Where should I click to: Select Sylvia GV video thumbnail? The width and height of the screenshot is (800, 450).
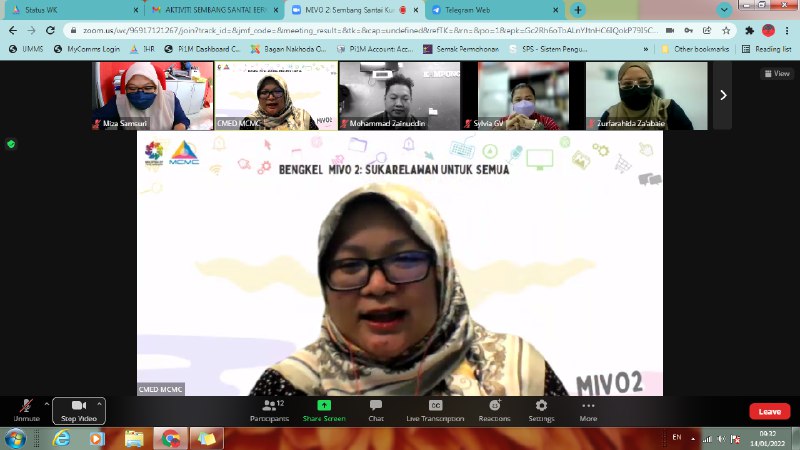[x=523, y=96]
